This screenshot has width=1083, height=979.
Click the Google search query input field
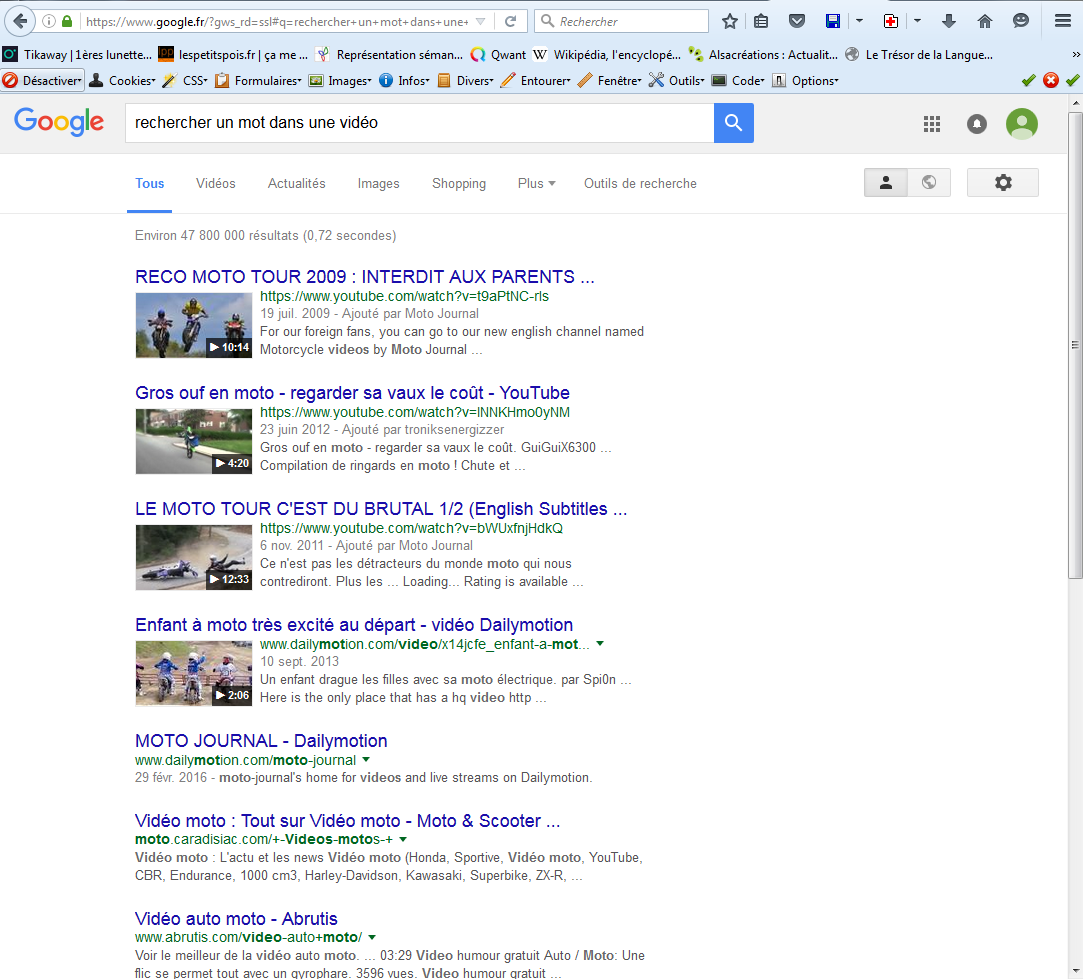coord(415,123)
